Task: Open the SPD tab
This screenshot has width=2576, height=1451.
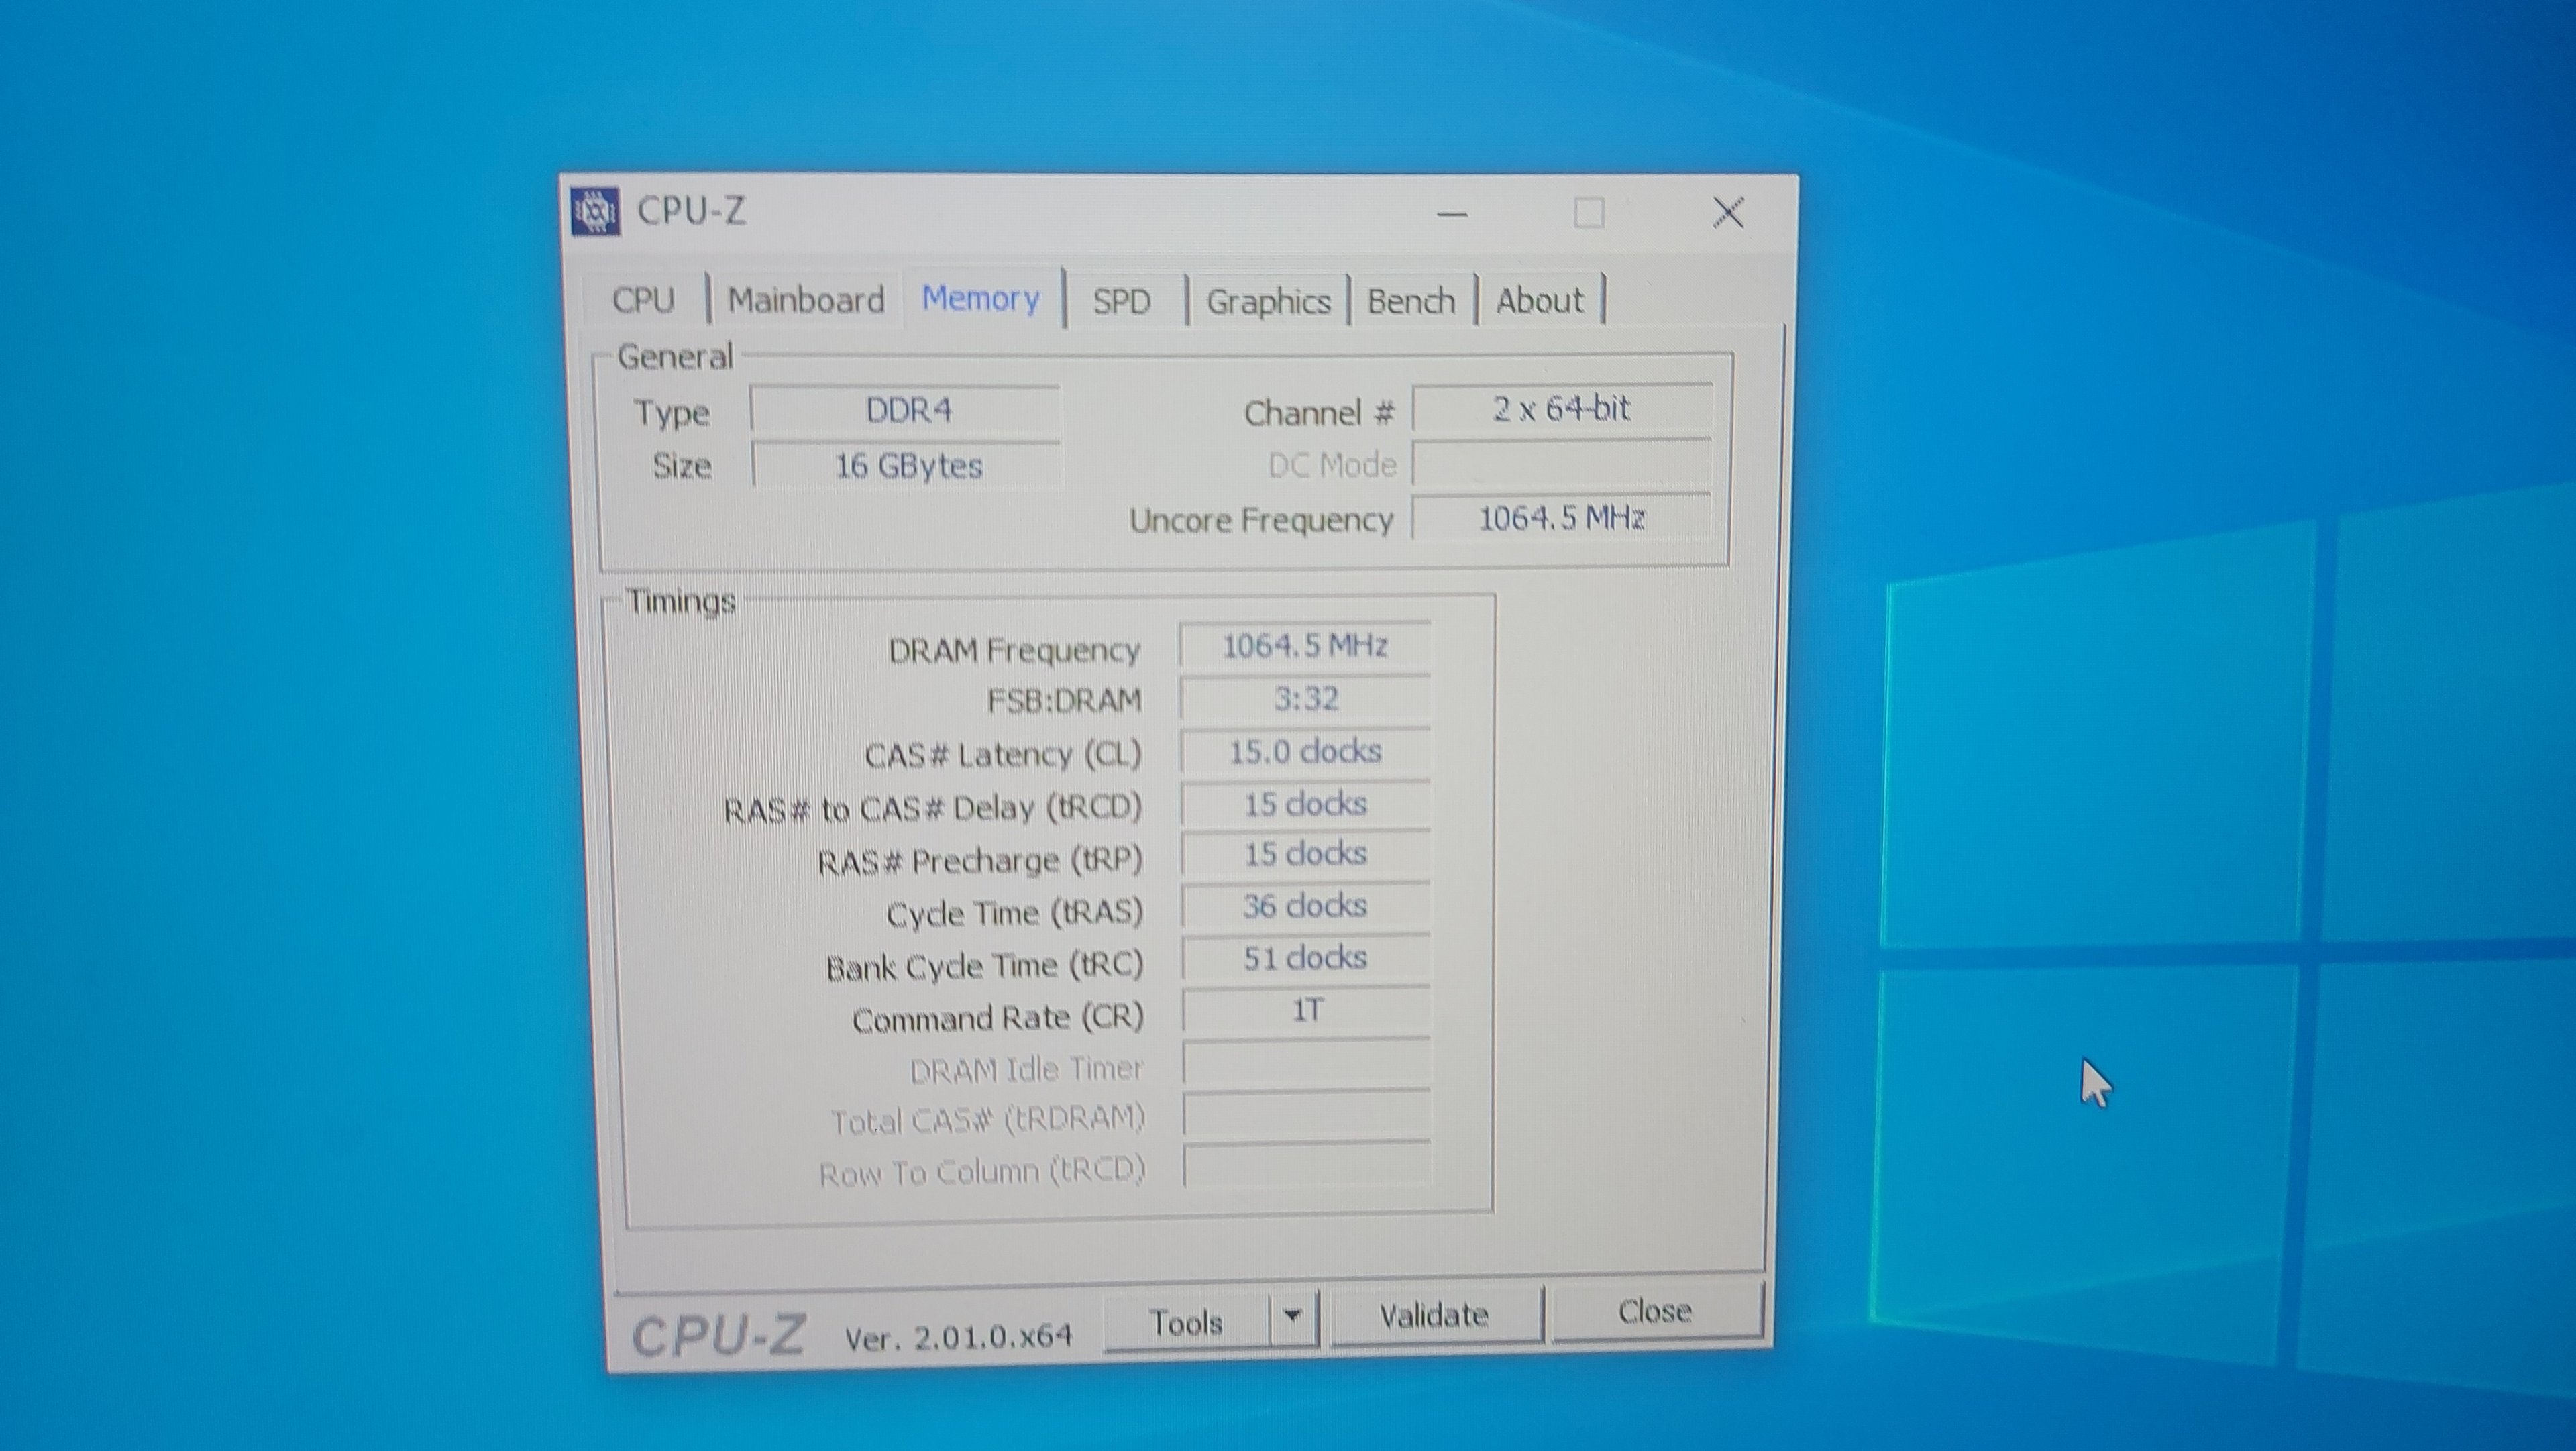Action: click(1121, 301)
